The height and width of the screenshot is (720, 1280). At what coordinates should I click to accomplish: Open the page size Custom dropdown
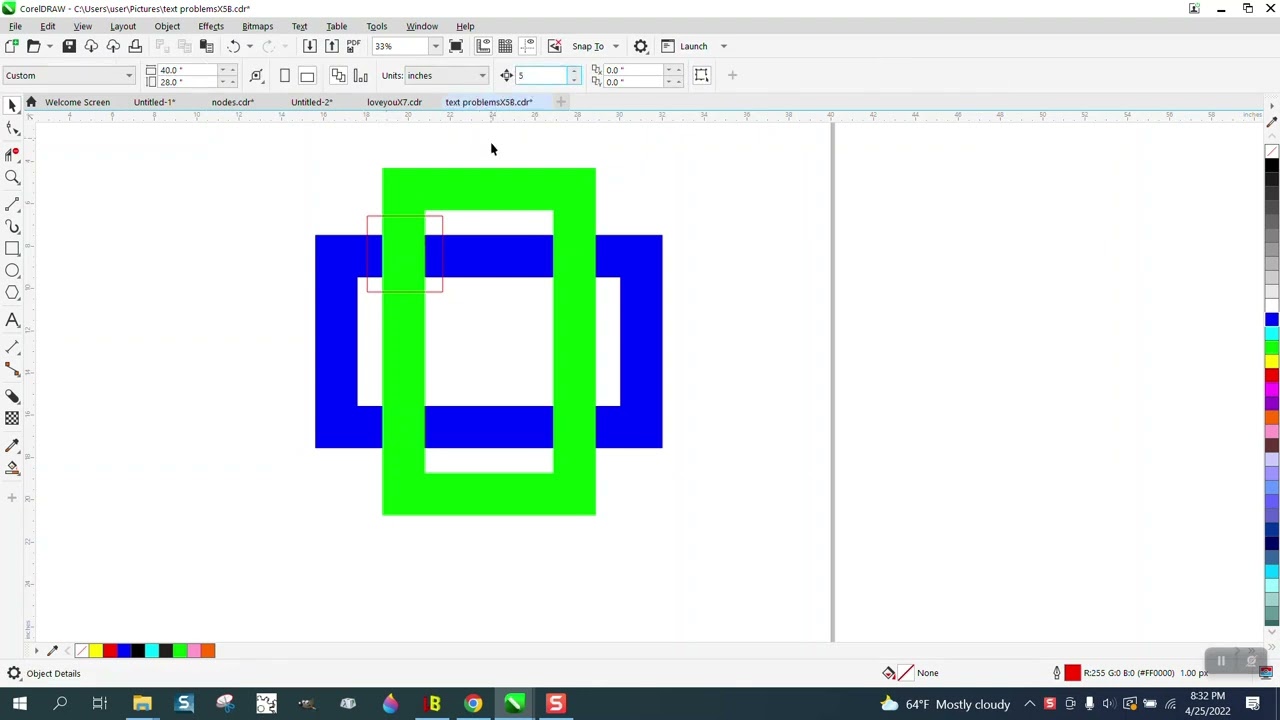tap(128, 75)
